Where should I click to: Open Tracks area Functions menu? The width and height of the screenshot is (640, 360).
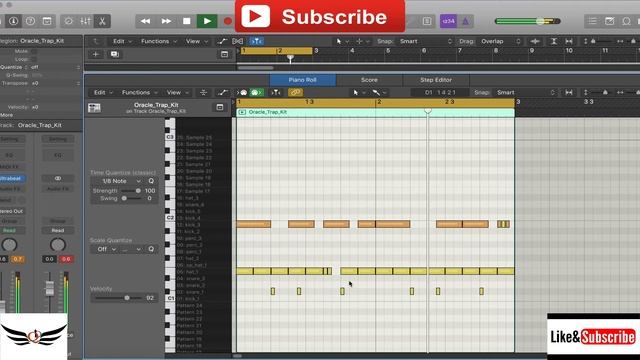pyautogui.click(x=159, y=41)
